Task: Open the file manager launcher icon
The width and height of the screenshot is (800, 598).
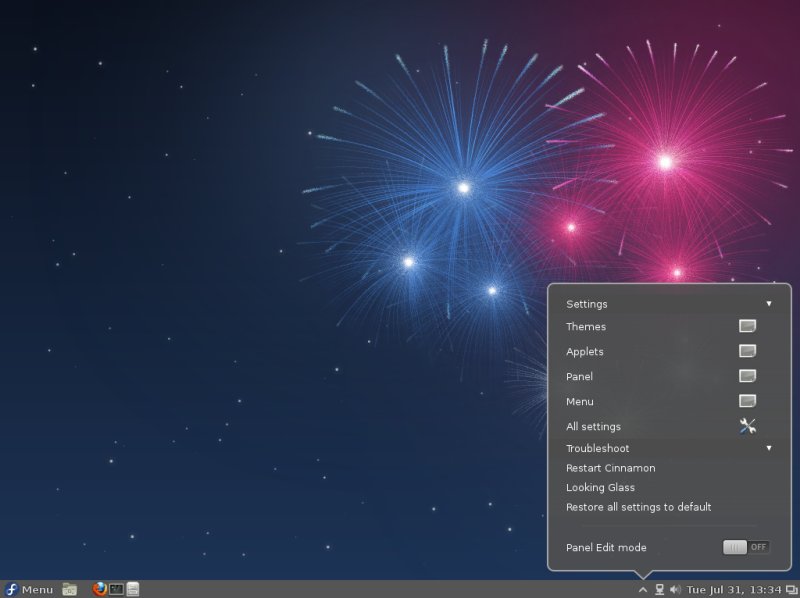Action: coord(133,589)
